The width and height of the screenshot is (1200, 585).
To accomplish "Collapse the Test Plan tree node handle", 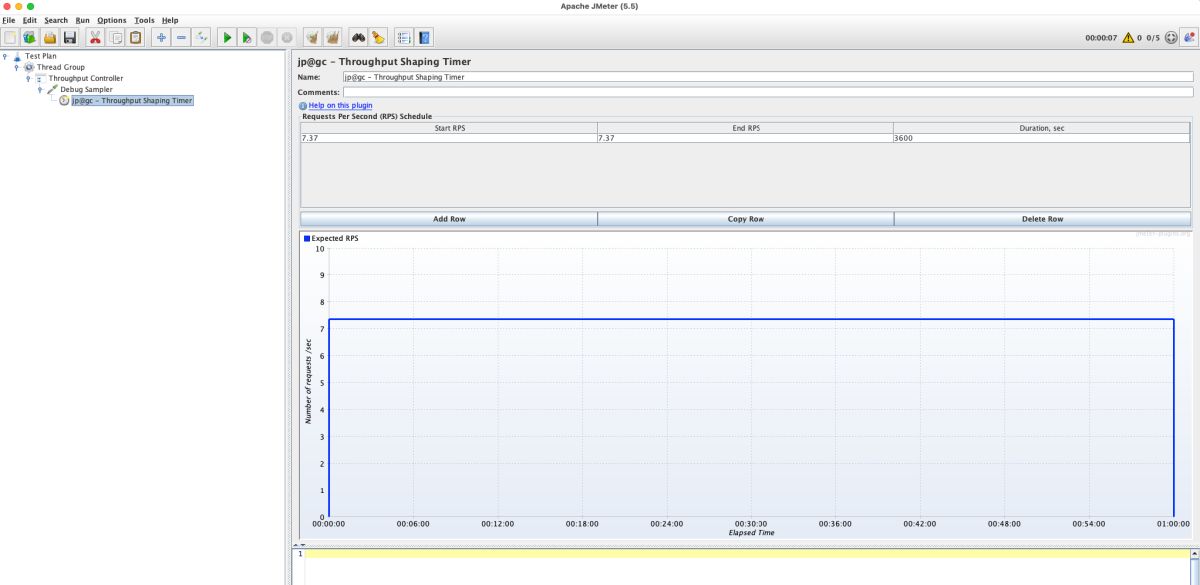I will [6, 56].
